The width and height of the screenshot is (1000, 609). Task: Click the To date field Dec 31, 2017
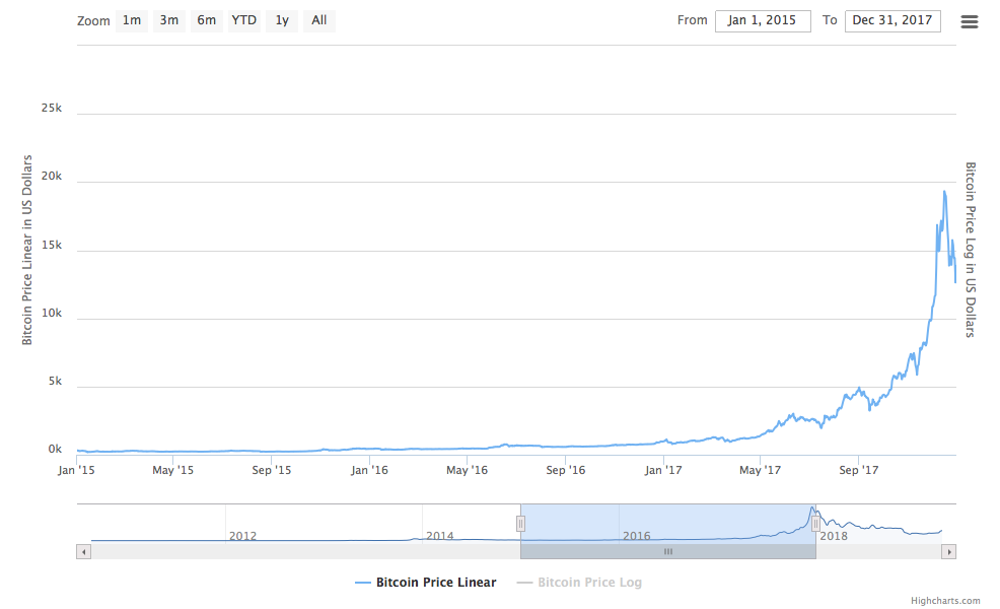click(x=892, y=20)
